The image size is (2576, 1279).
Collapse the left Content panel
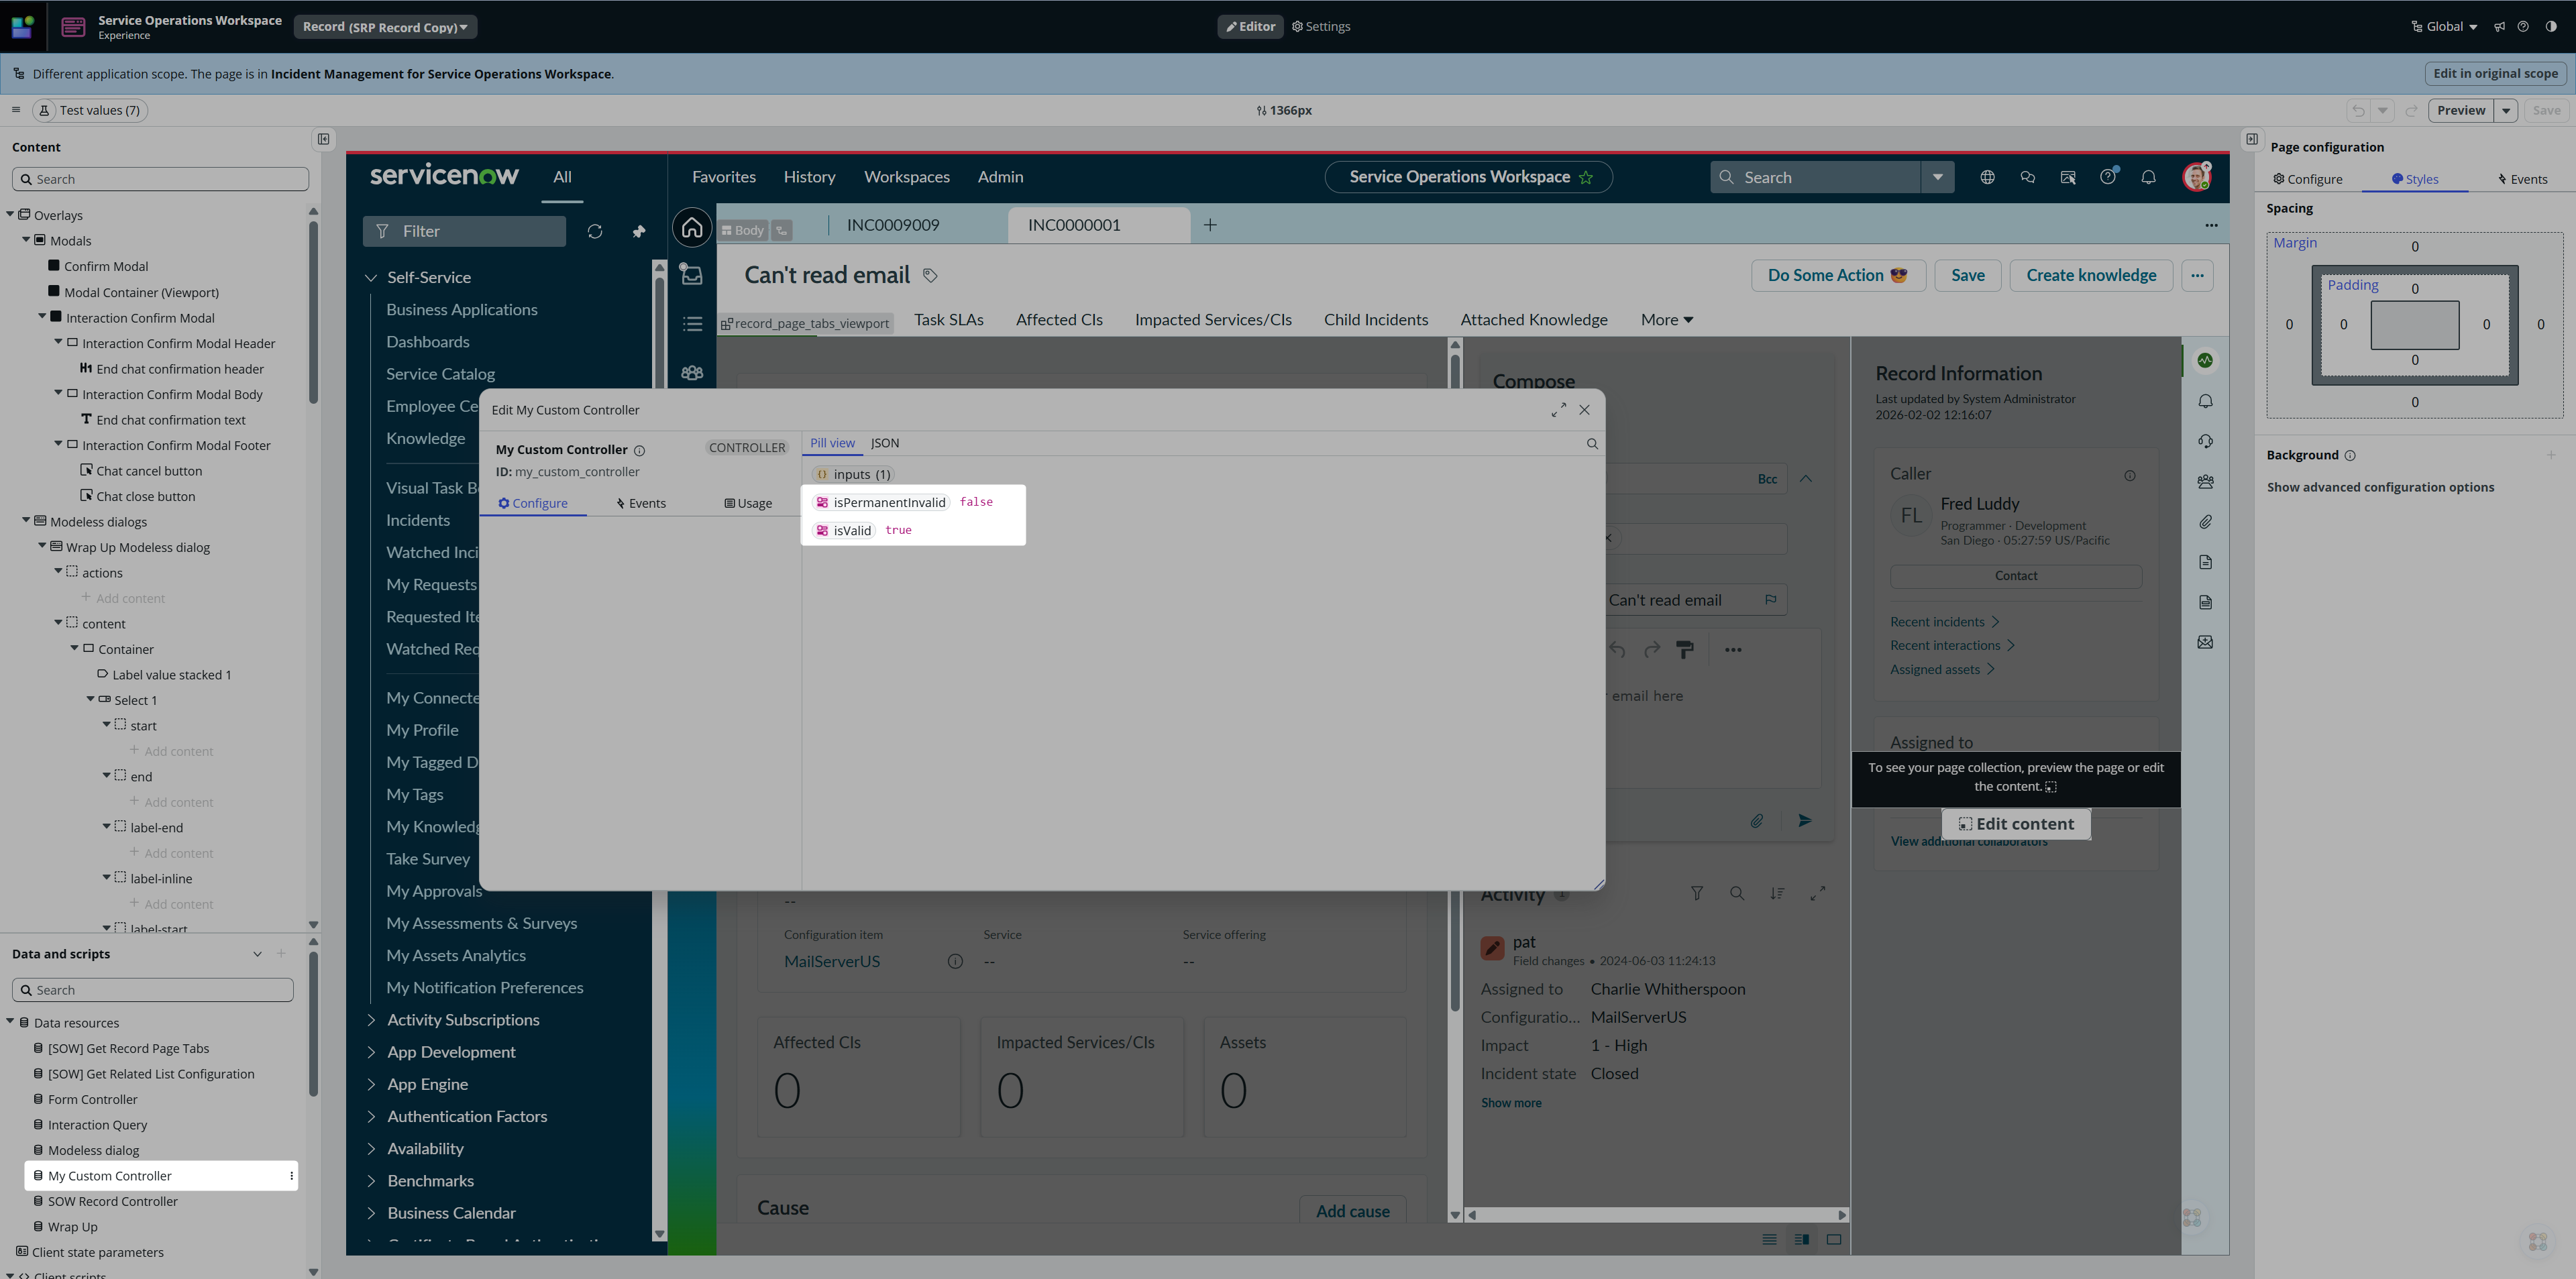click(x=324, y=140)
